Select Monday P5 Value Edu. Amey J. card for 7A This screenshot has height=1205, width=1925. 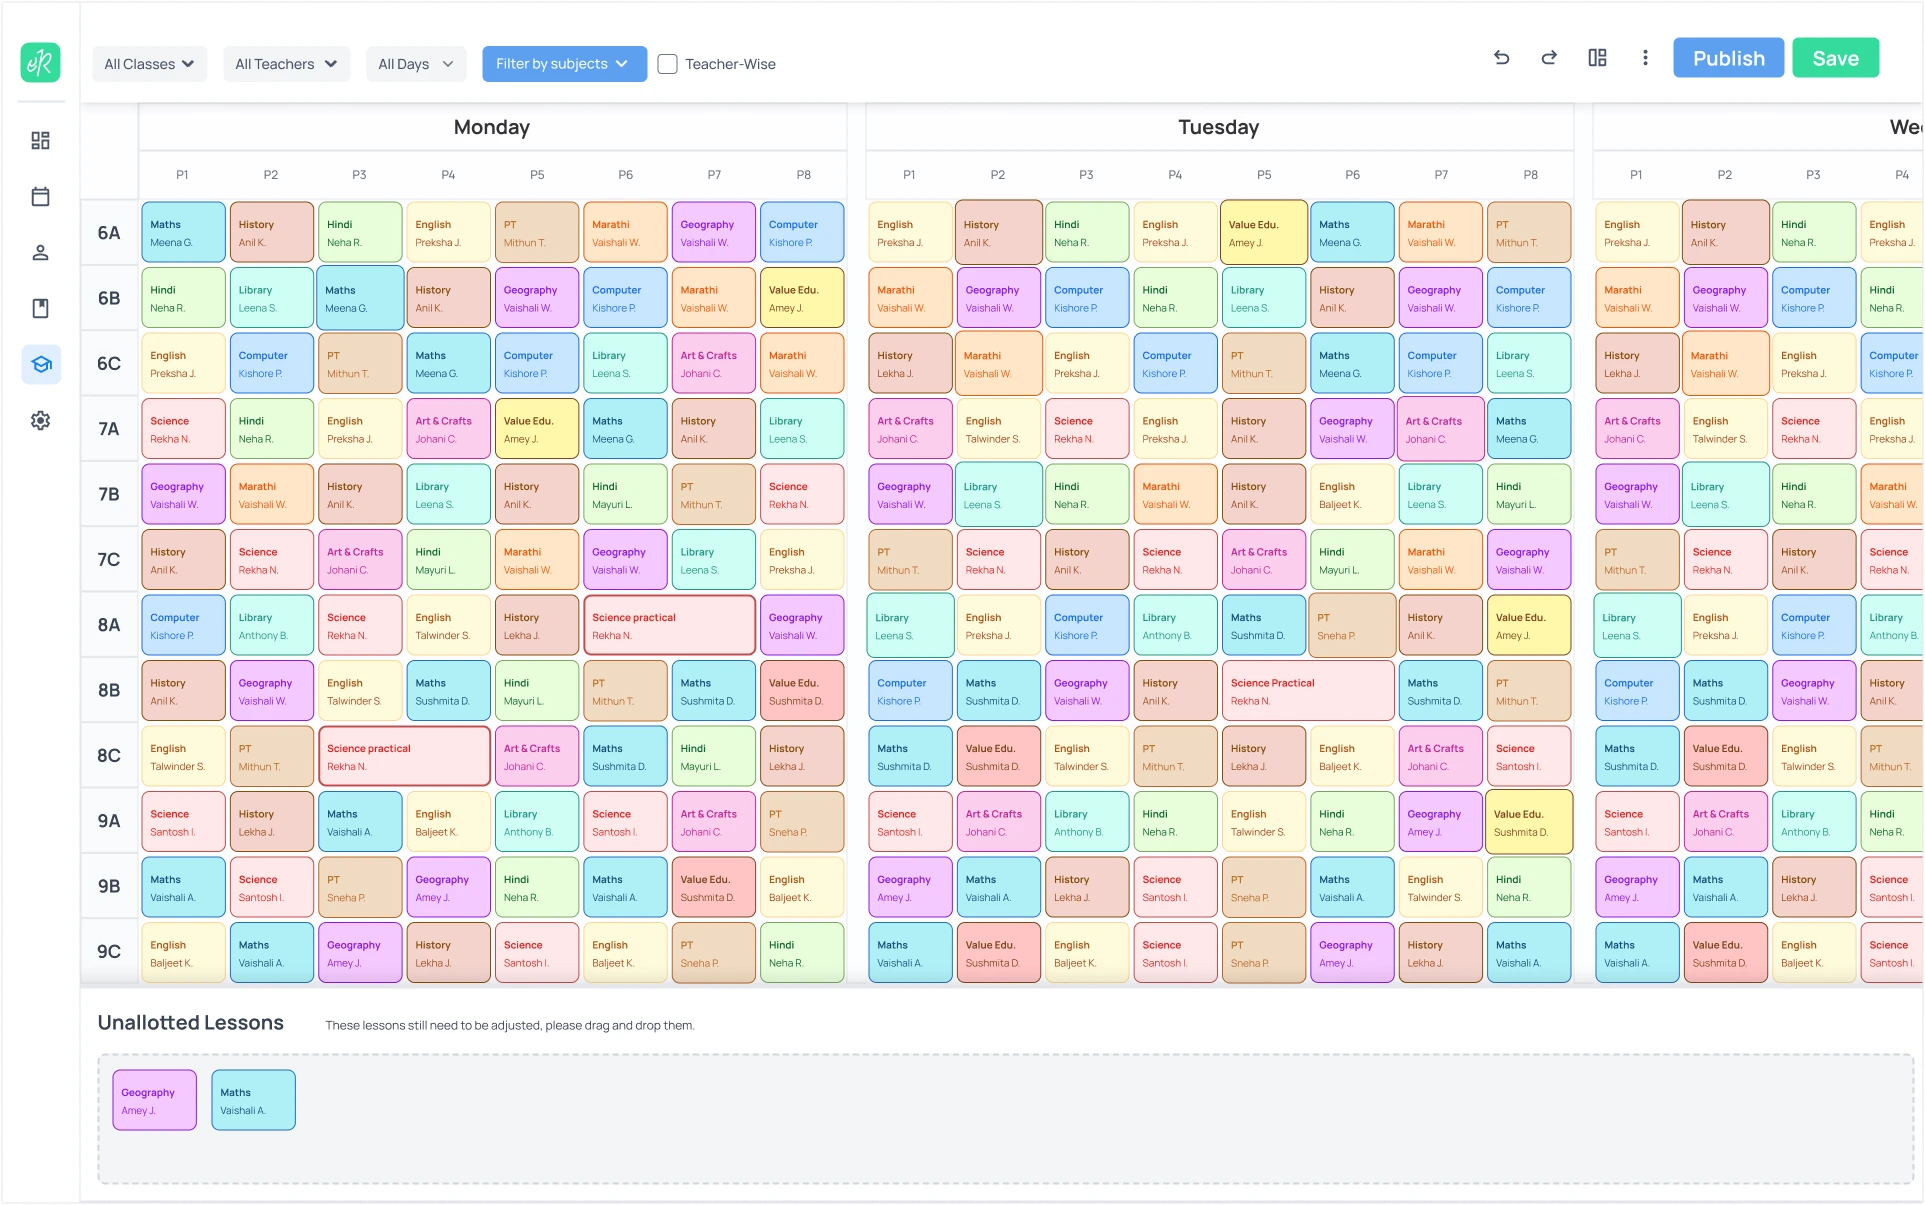pos(537,429)
